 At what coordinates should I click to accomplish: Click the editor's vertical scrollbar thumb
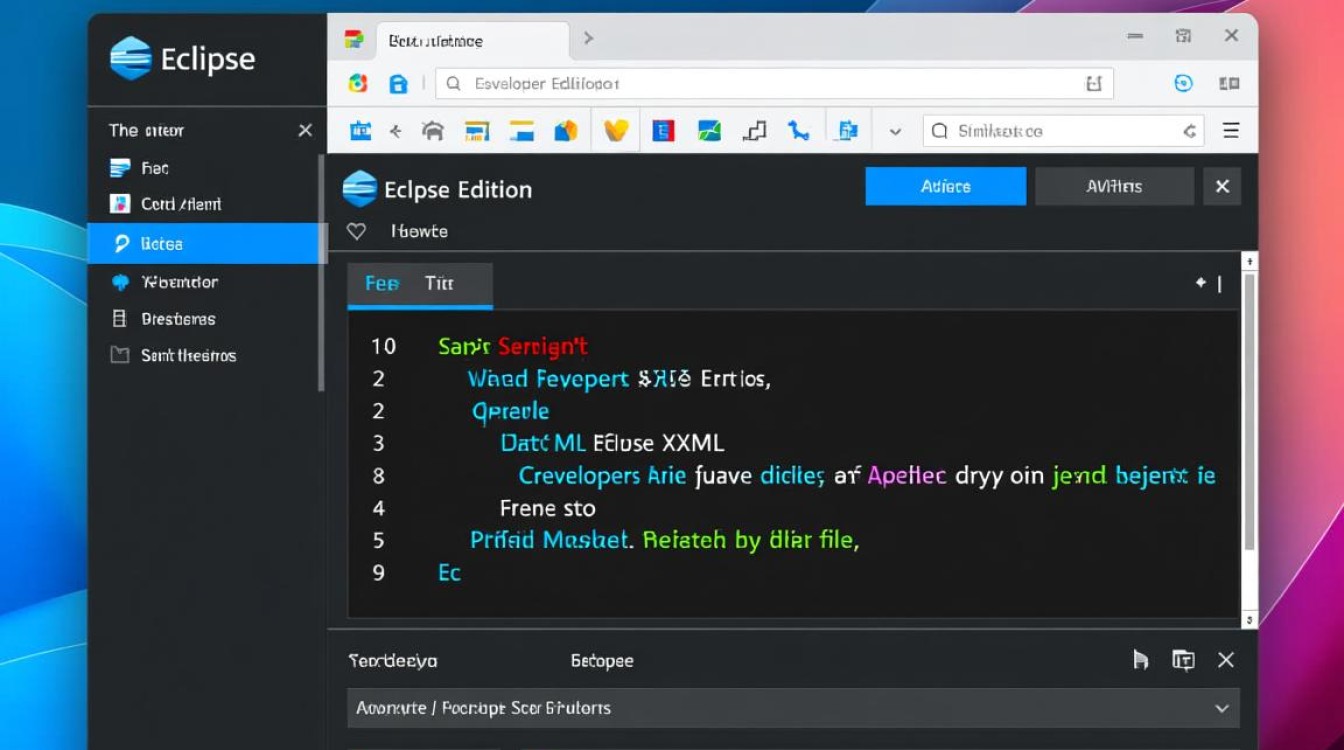[1249, 410]
